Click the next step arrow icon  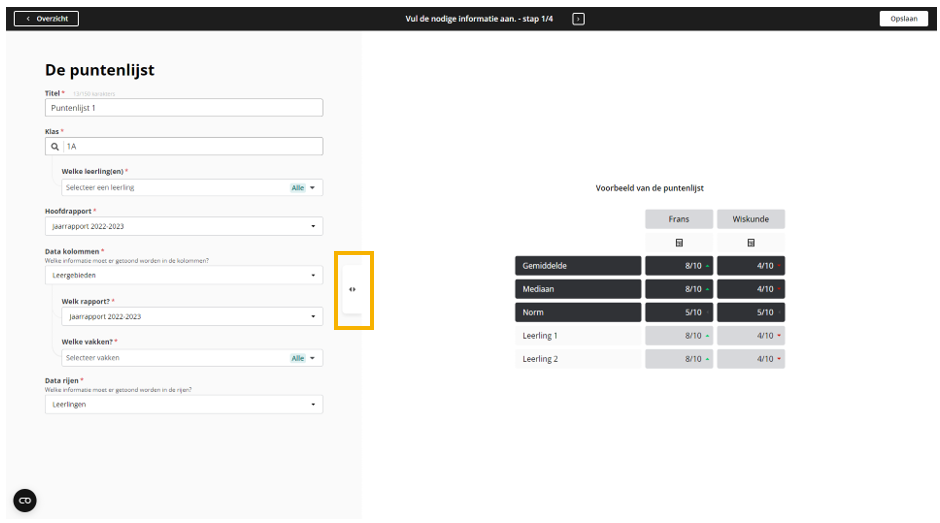click(578, 18)
